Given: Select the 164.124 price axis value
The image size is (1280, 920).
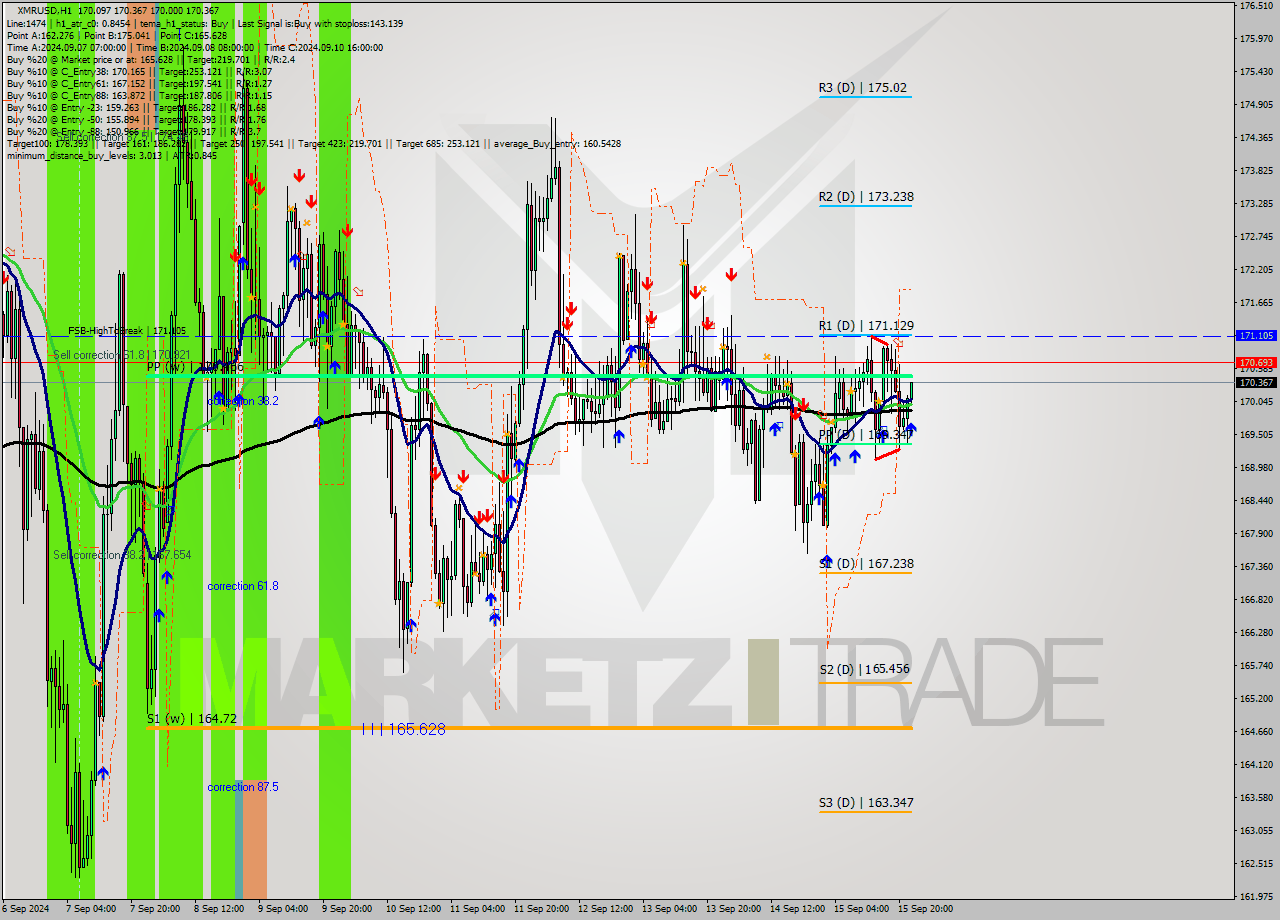Looking at the screenshot, I should pyautogui.click(x=1255, y=765).
